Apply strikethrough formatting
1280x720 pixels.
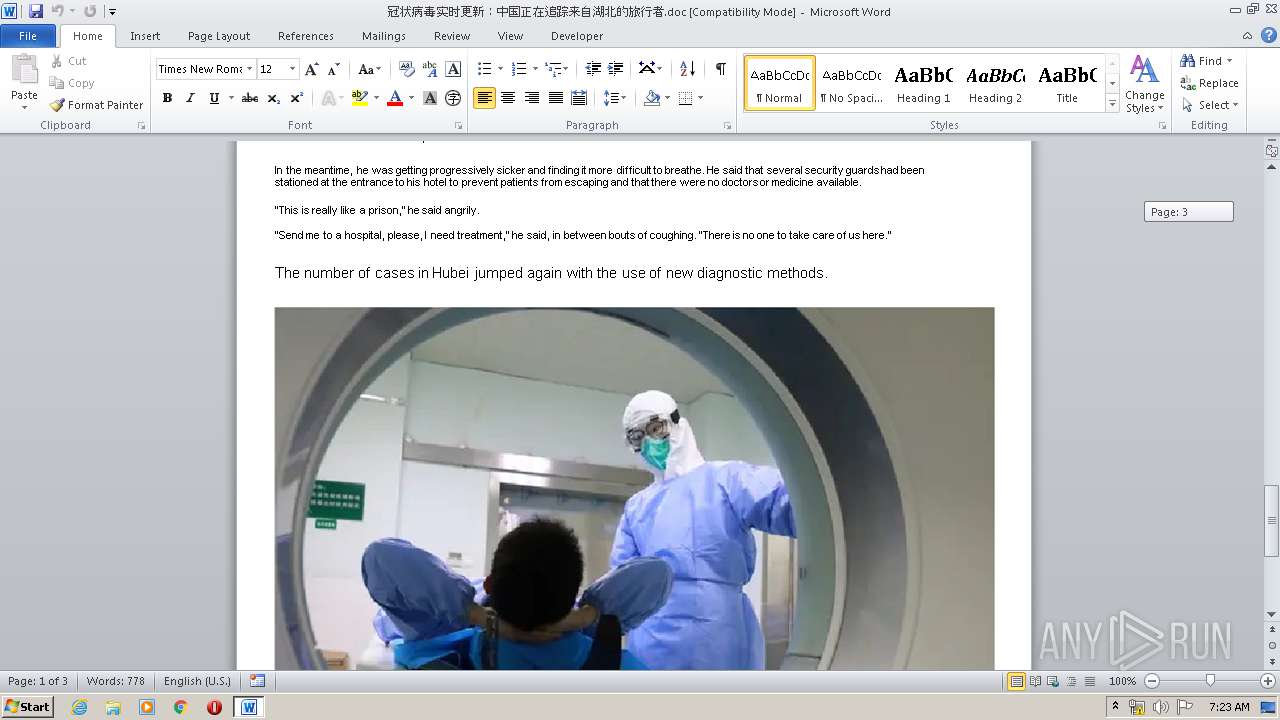[x=250, y=98]
